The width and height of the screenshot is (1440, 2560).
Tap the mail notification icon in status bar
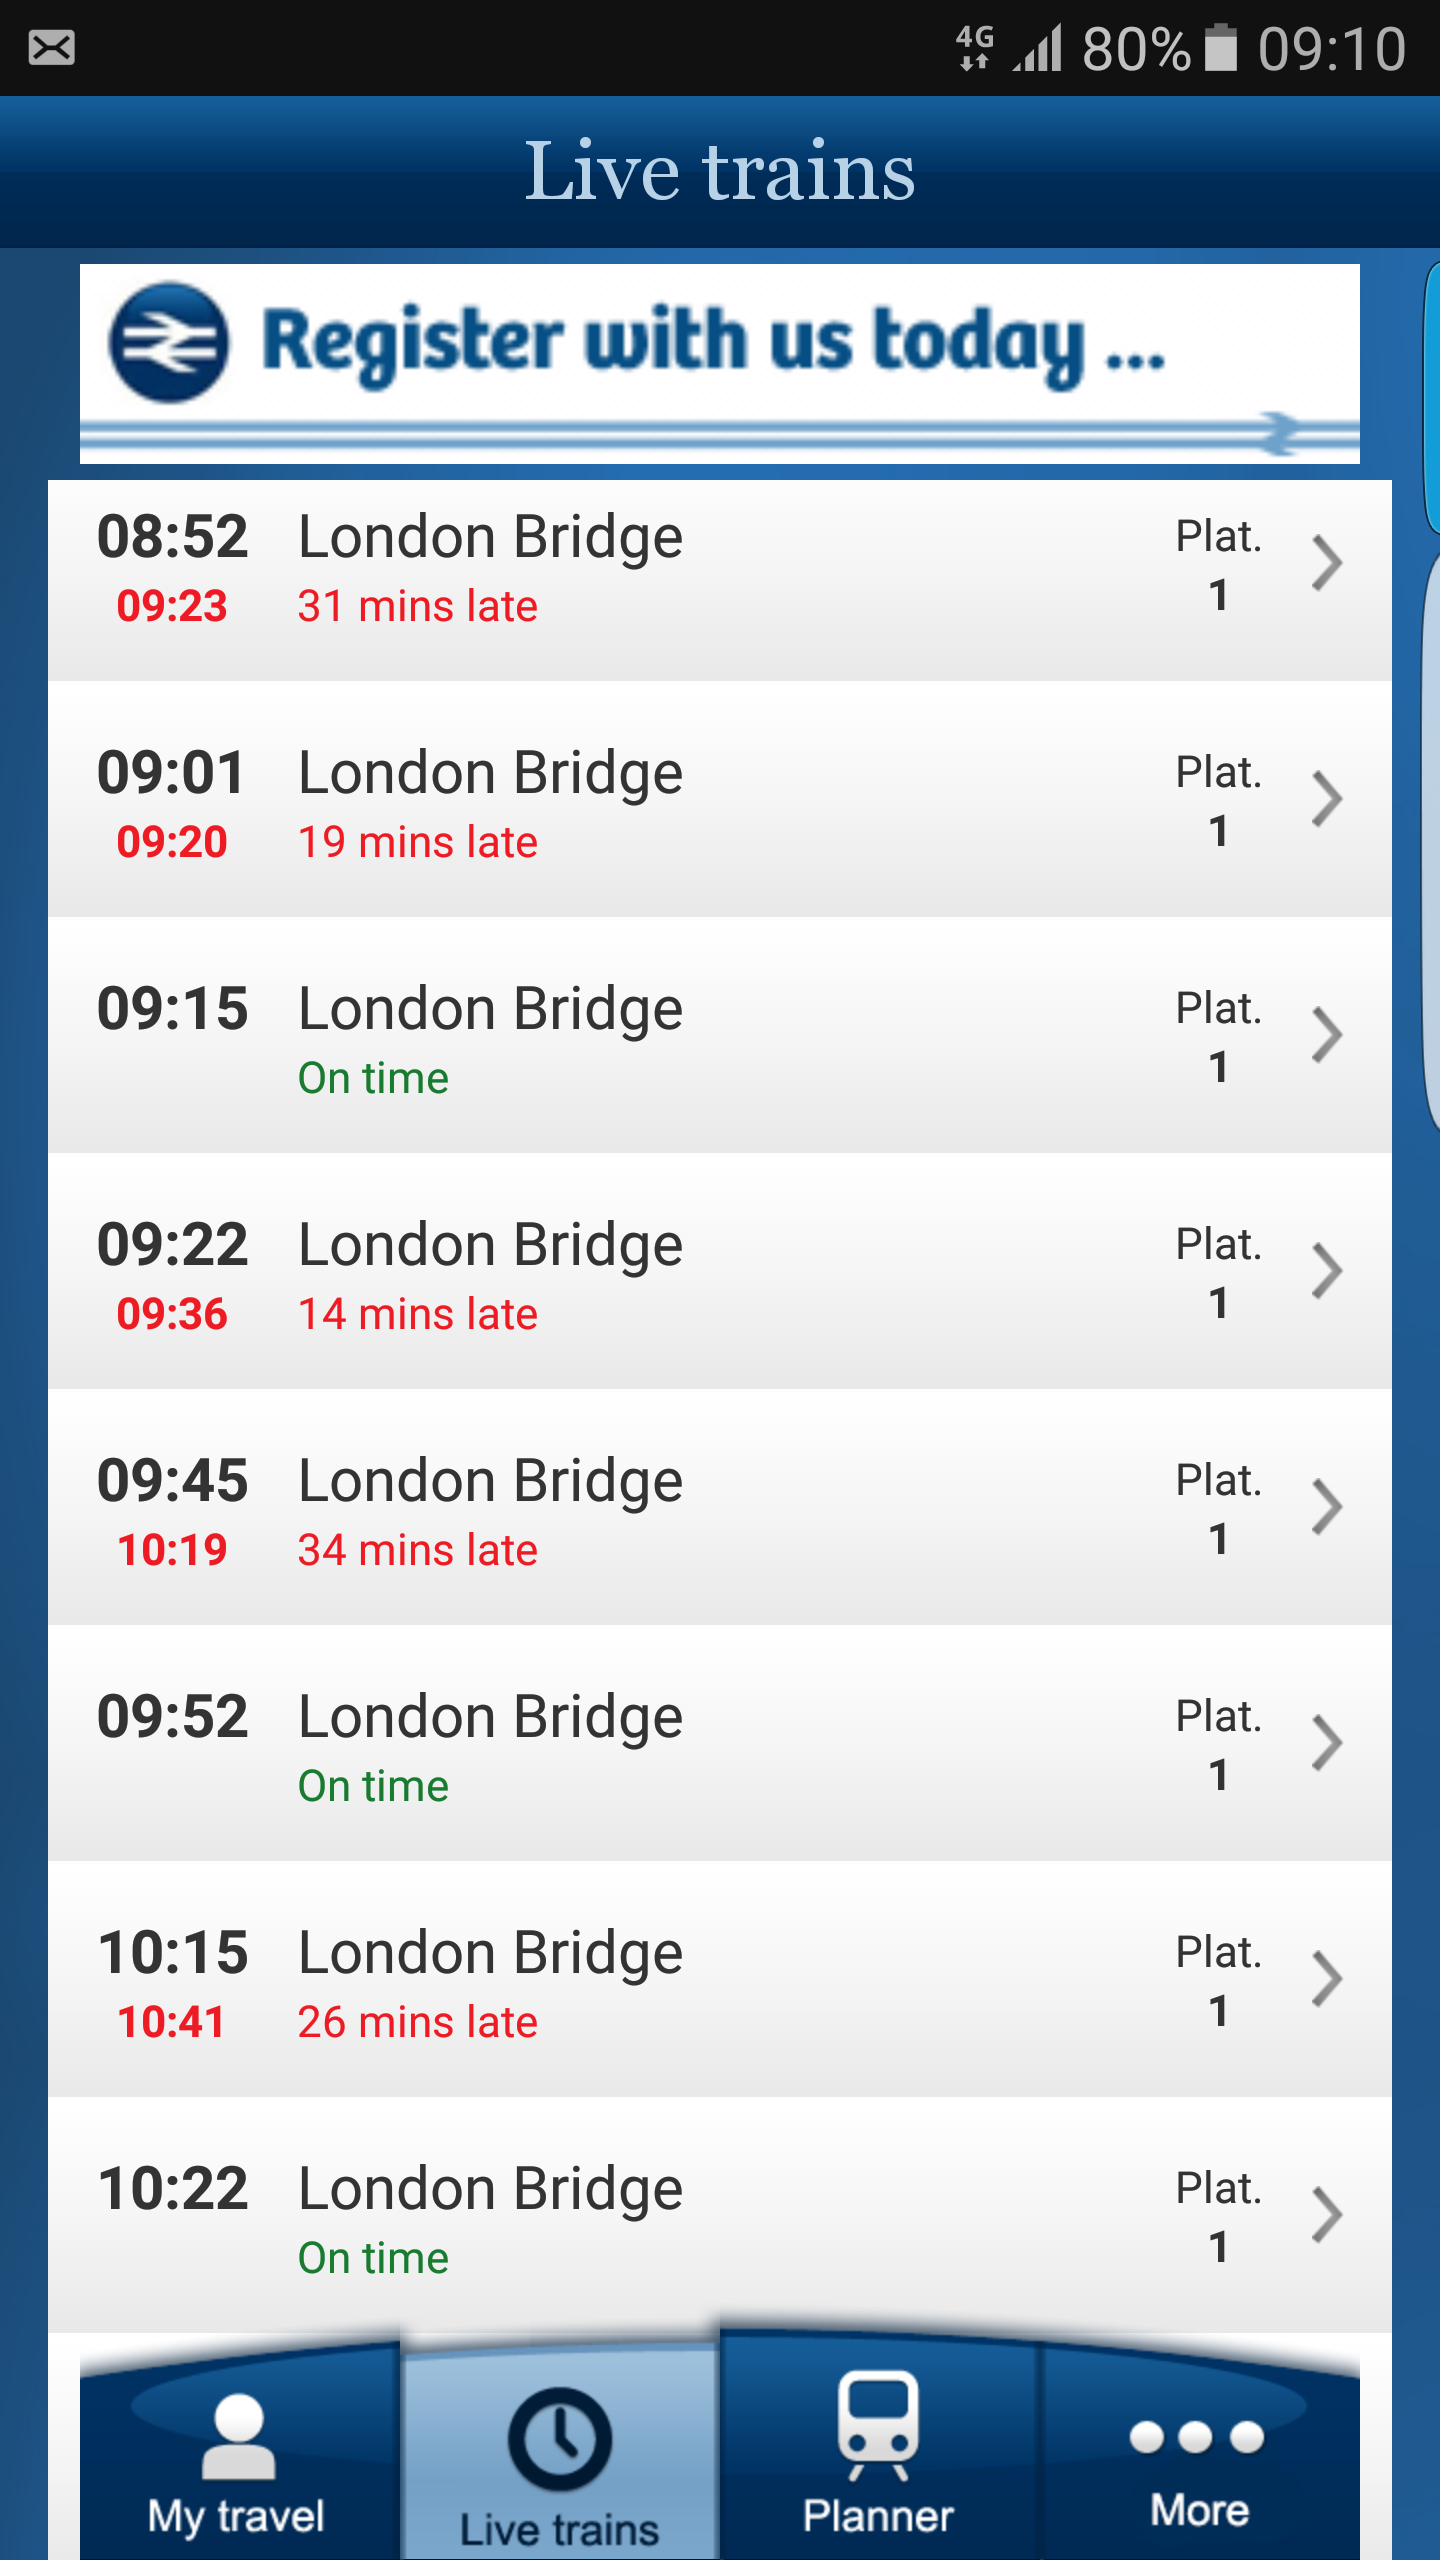[x=51, y=47]
